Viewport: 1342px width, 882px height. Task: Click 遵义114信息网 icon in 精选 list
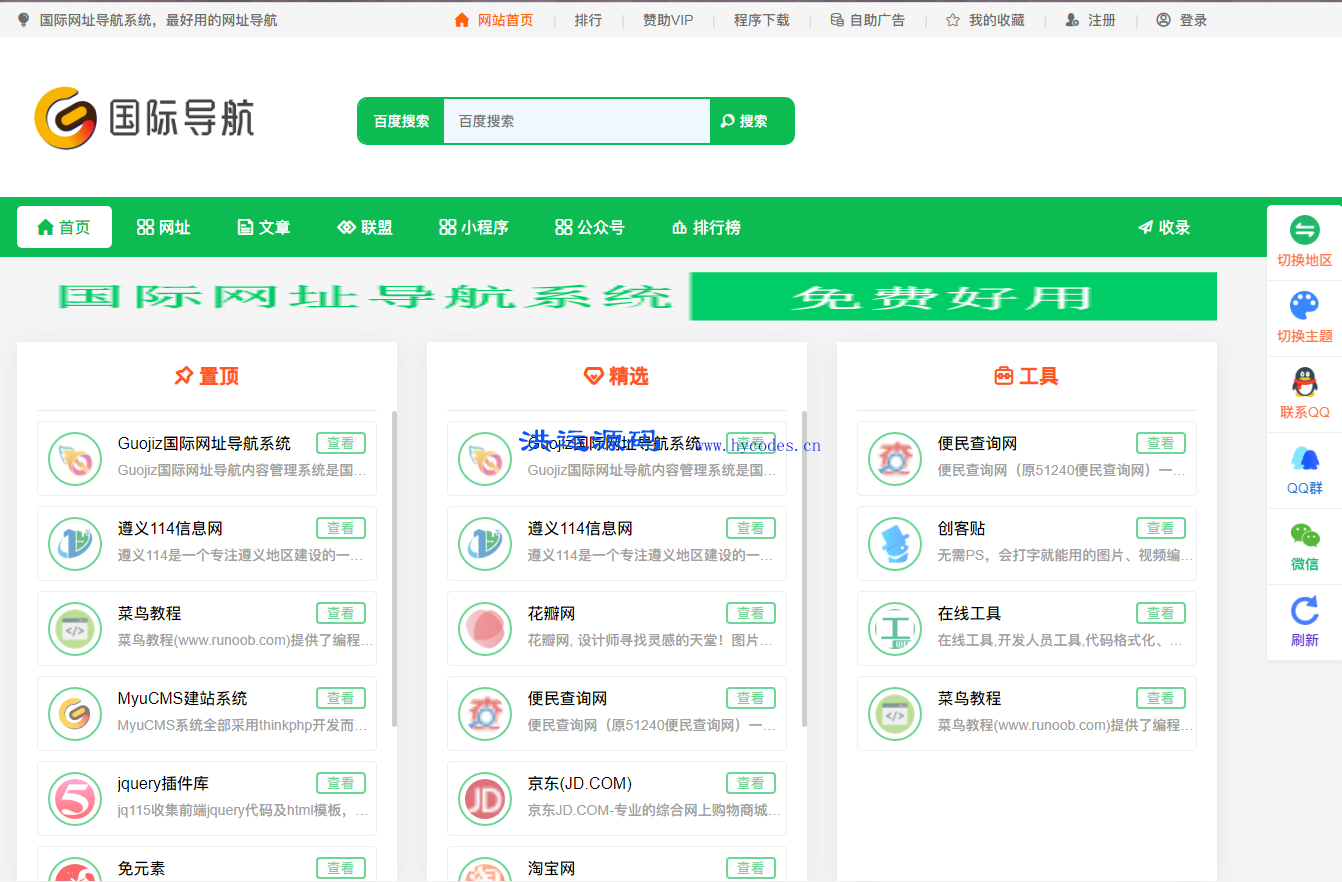click(x=485, y=544)
